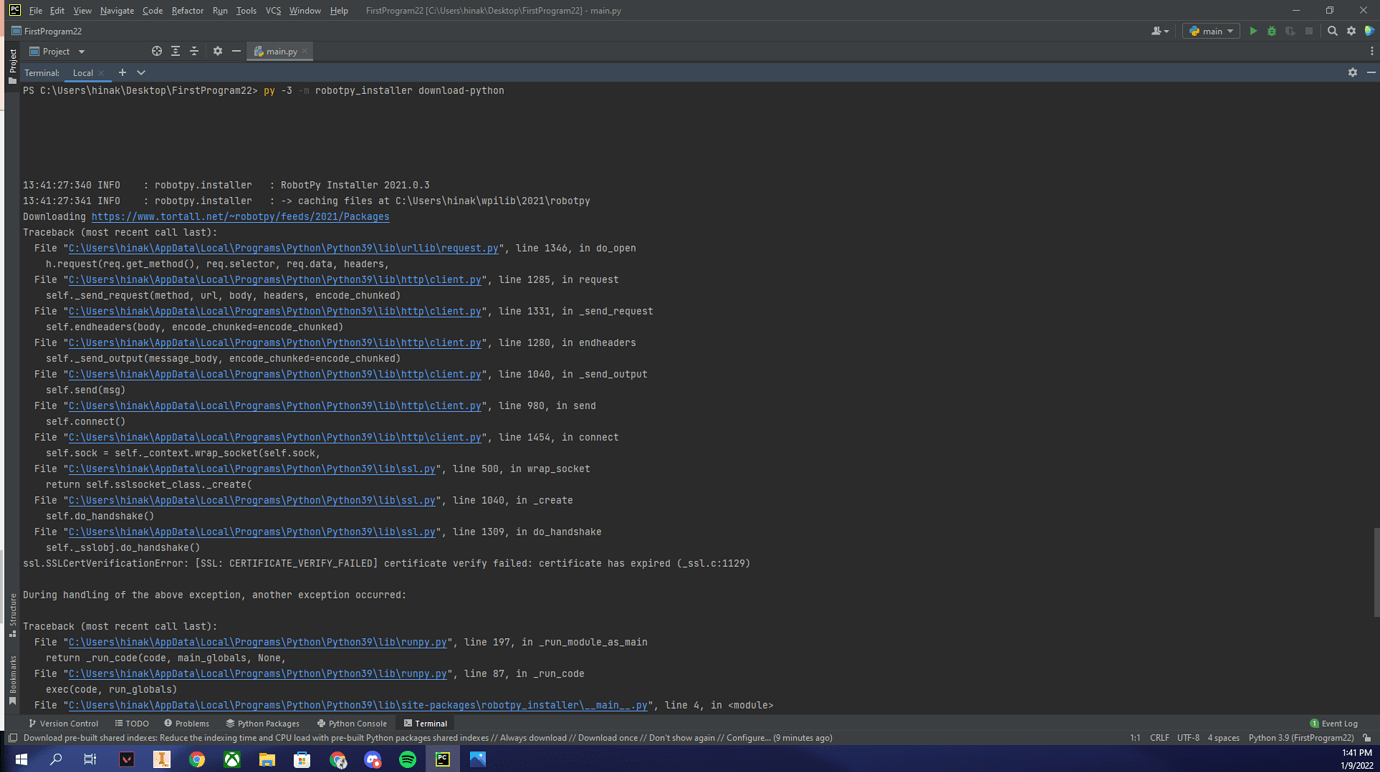The image size is (1380, 772).
Task: Open Spotify from the Windows taskbar
Action: (407, 760)
